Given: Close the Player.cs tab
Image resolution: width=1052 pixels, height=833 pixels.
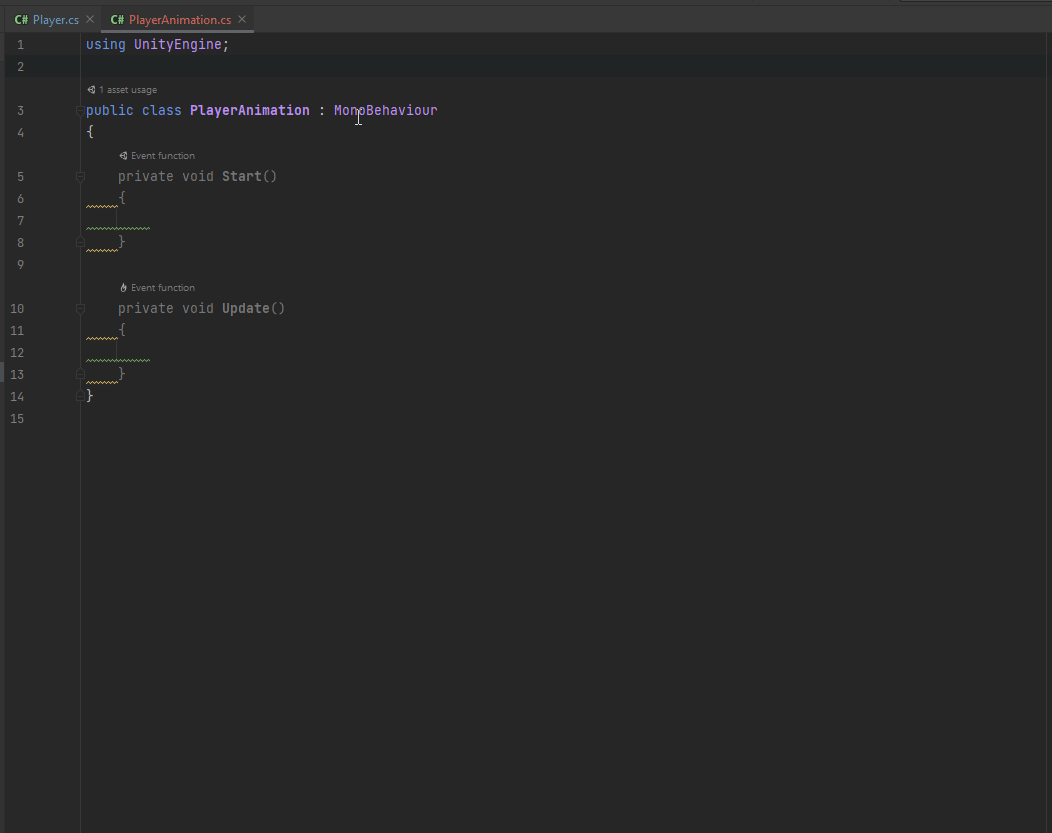Looking at the screenshot, I should tap(90, 19).
